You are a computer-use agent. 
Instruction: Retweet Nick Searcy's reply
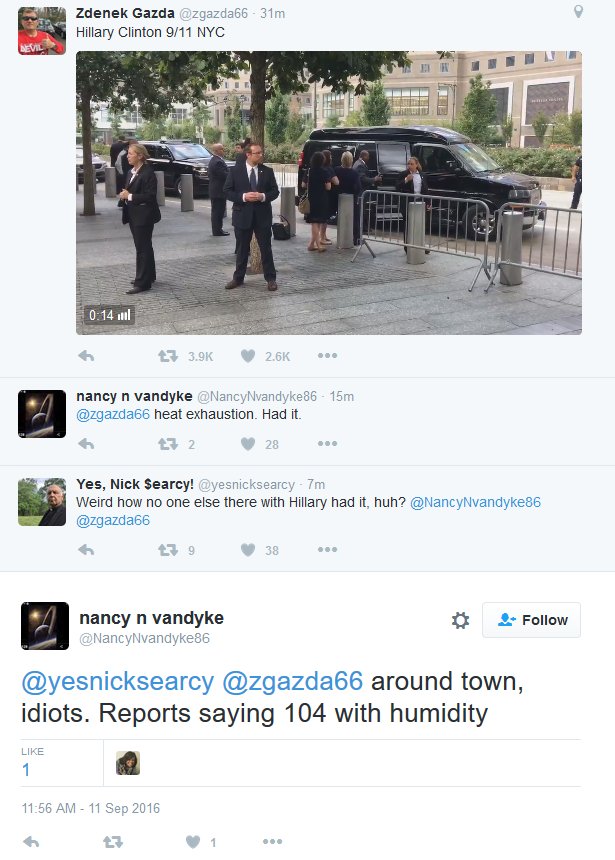[x=168, y=550]
